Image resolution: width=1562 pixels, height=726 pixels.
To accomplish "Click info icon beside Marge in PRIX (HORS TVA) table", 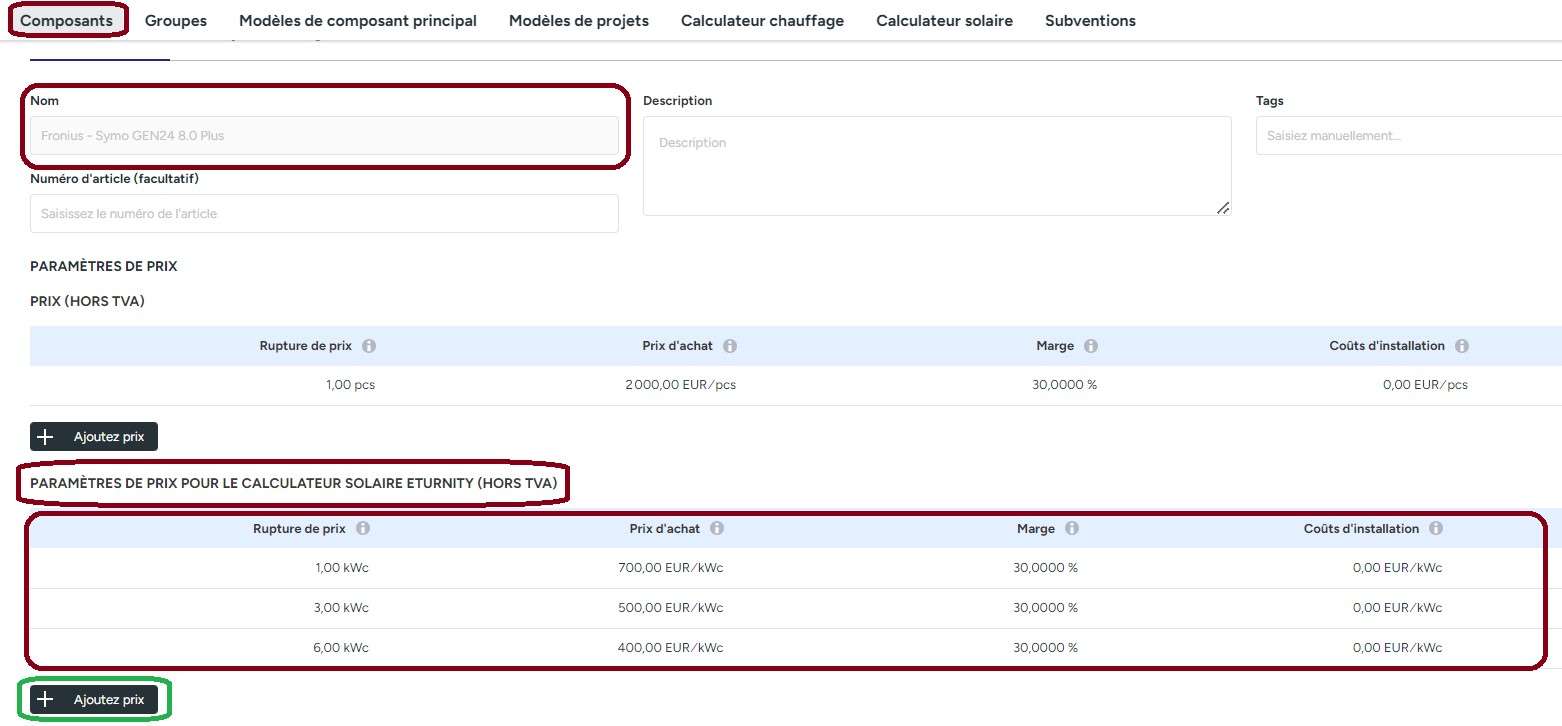I will (x=1091, y=346).
